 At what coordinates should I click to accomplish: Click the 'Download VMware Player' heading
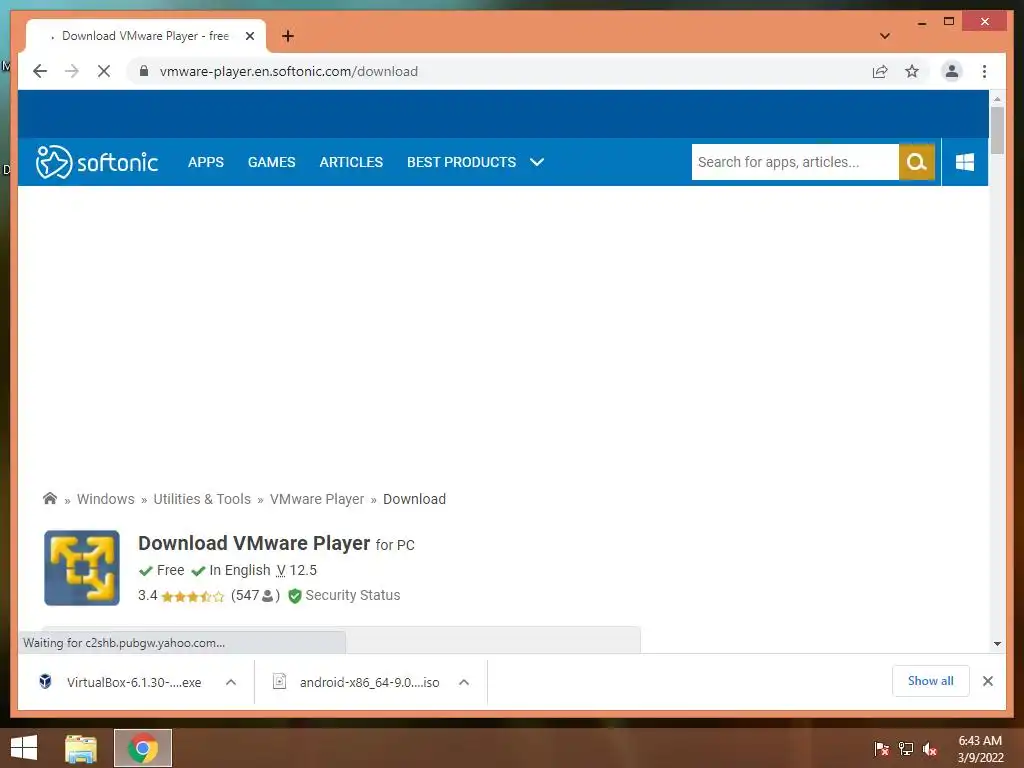coord(254,543)
